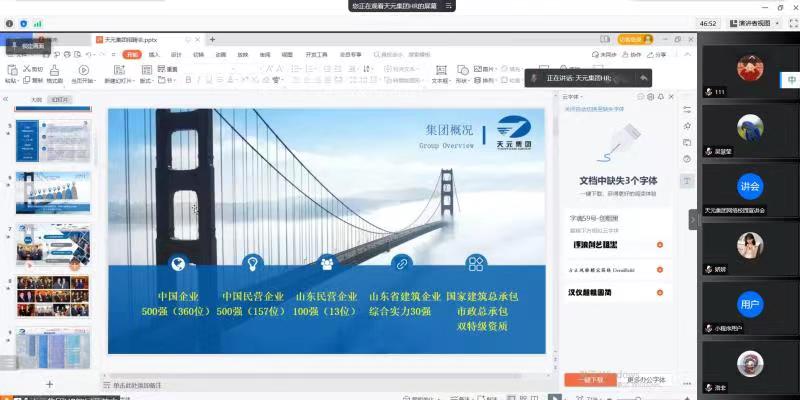The height and width of the screenshot is (400, 800).
Task: Click the command search box in ribbon
Action: tap(402, 55)
